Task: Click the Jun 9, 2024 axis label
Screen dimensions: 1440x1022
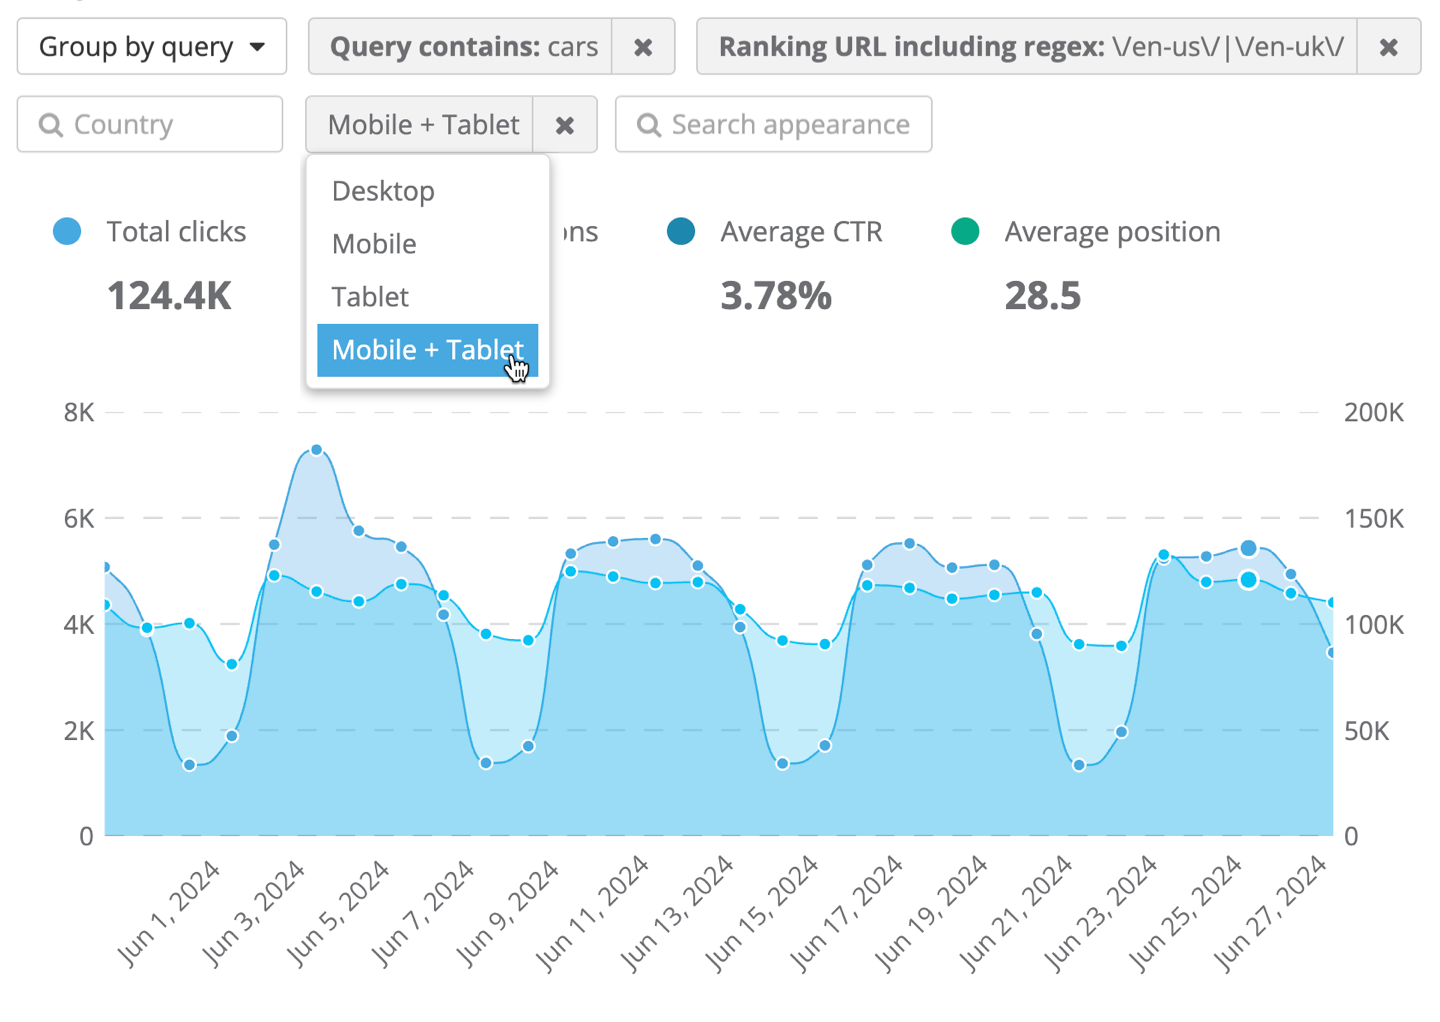Action: tap(508, 913)
